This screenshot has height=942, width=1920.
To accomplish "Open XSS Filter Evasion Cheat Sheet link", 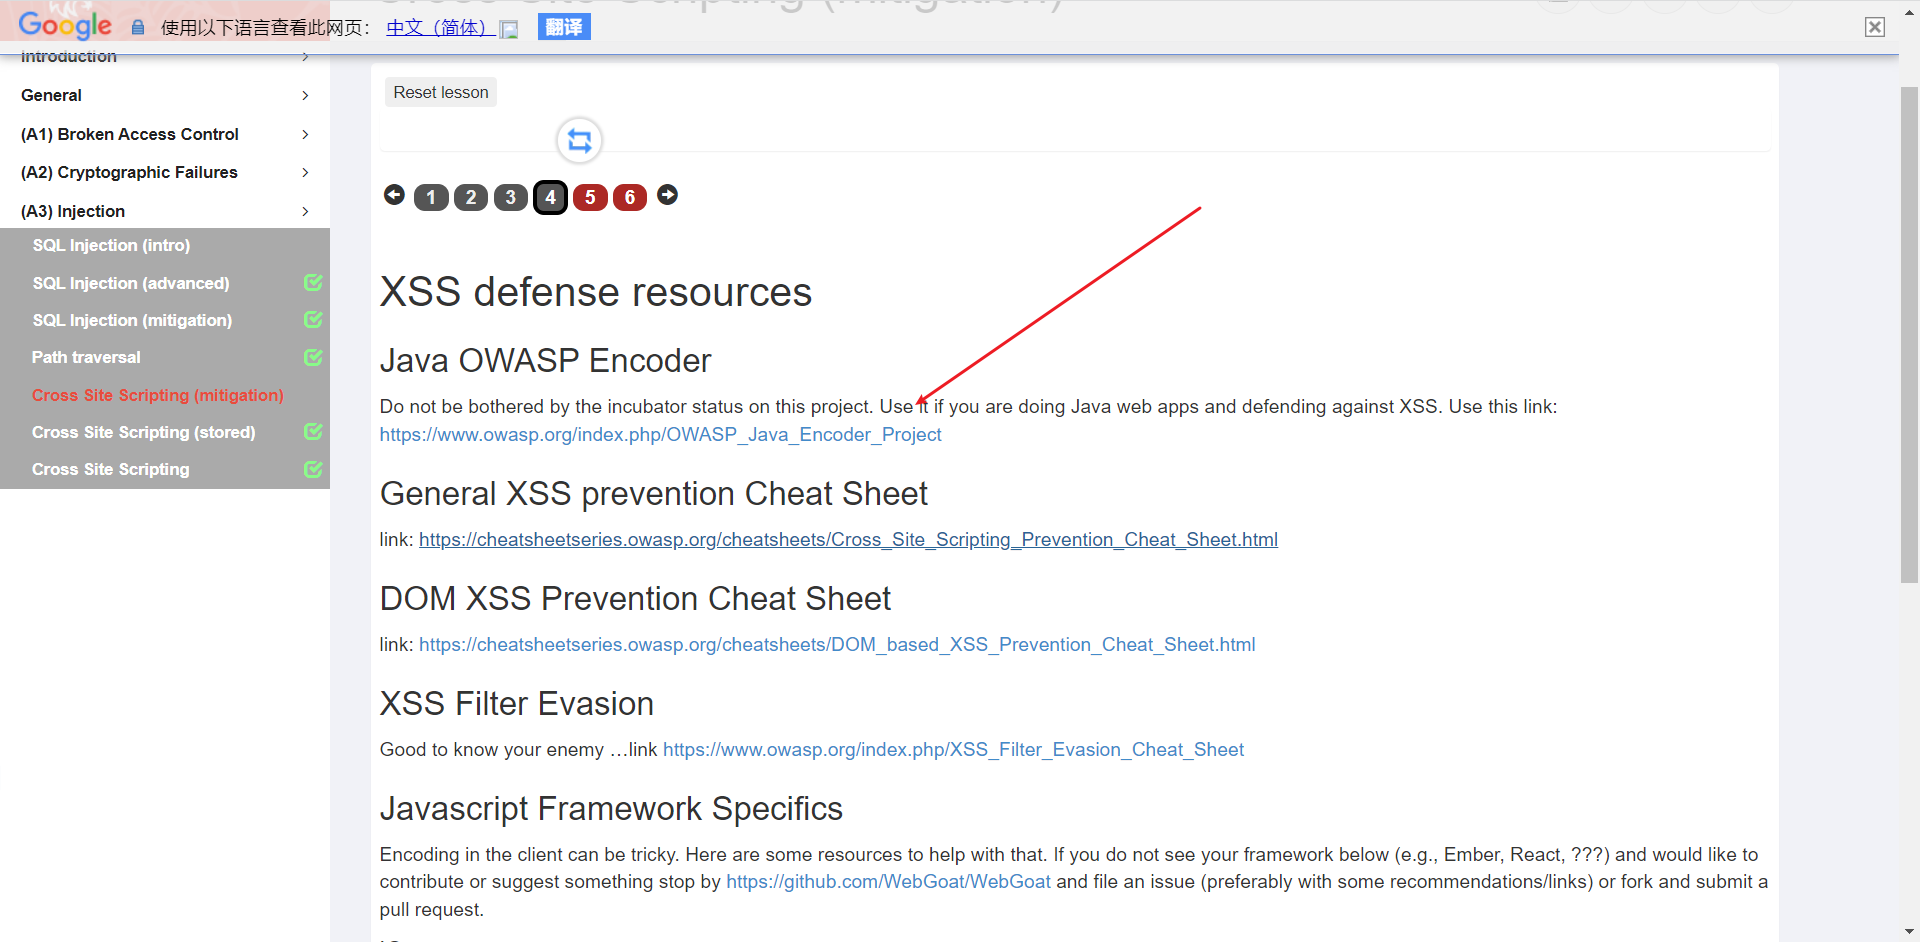I will [x=953, y=749].
